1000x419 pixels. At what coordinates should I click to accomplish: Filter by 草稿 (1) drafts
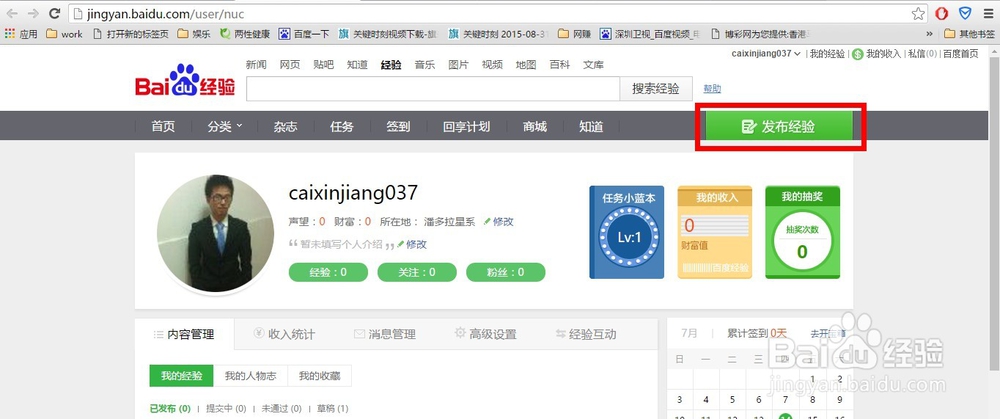[333, 408]
